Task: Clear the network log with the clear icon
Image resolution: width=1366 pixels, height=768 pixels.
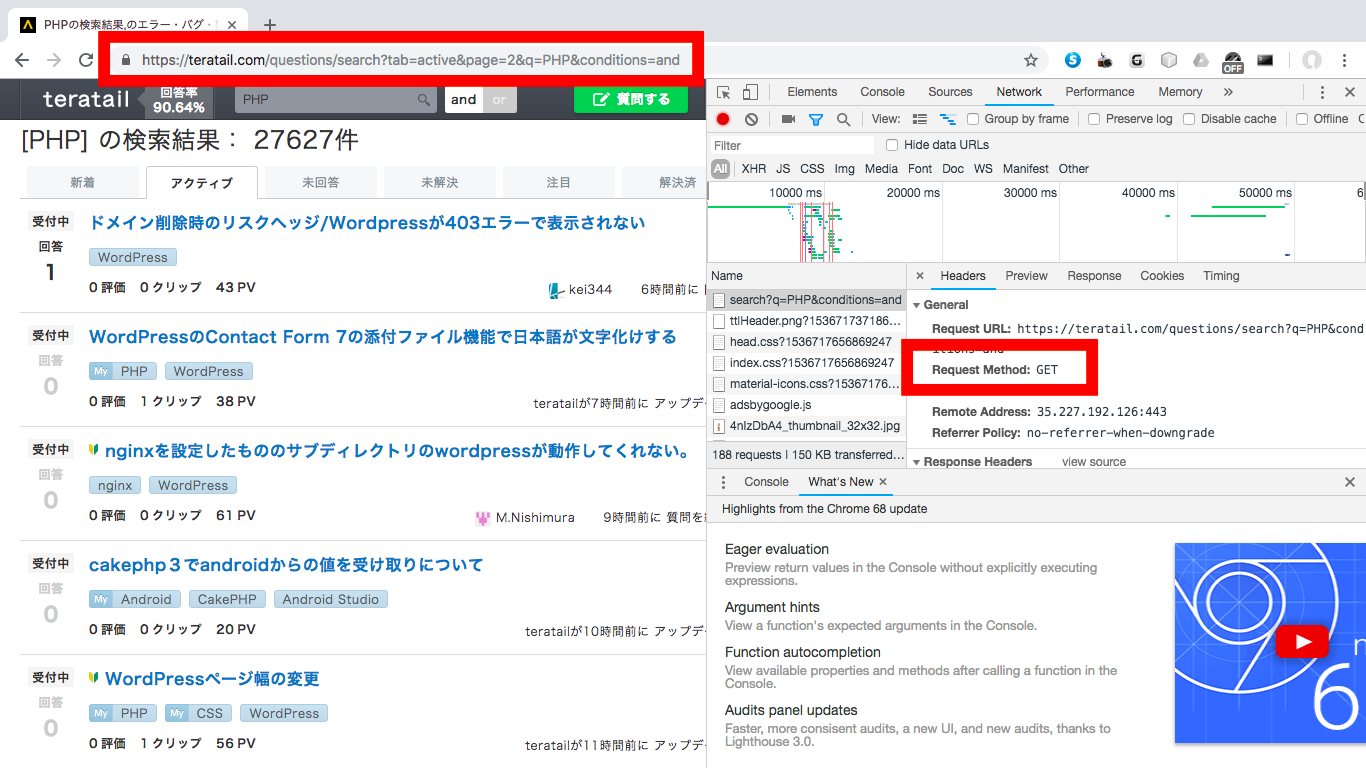Action: tap(749, 119)
